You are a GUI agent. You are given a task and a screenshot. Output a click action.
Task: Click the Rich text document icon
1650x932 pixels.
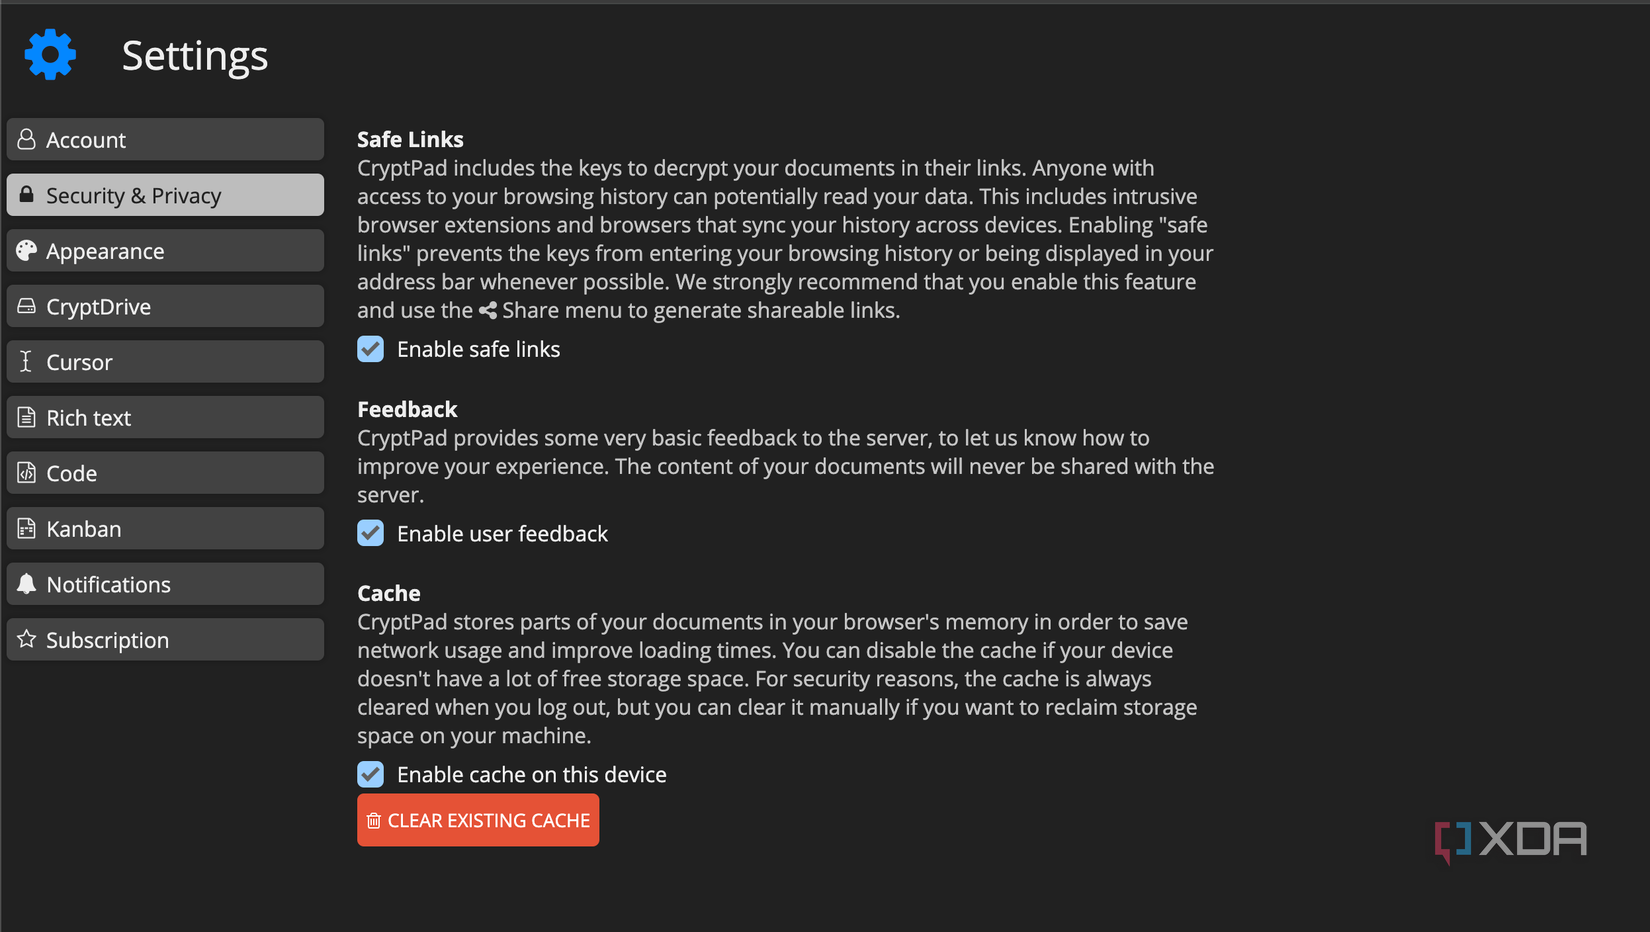[x=26, y=417]
